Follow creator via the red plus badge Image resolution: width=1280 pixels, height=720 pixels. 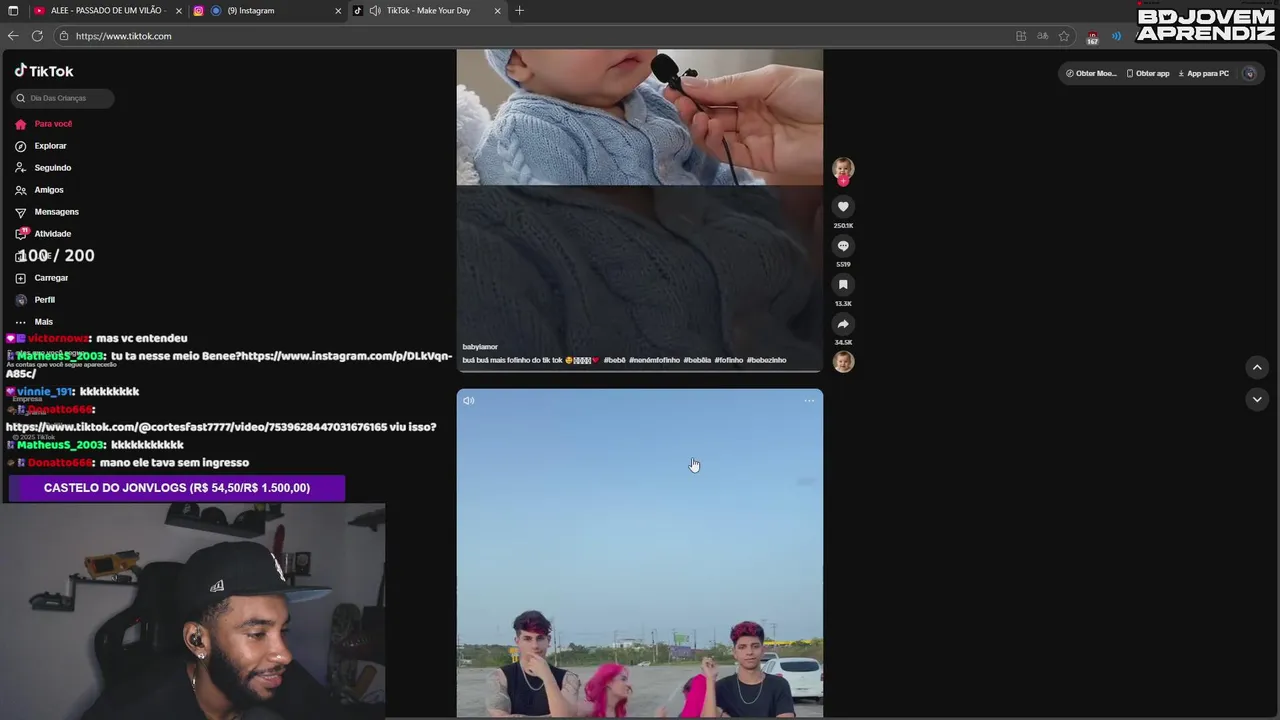pos(843,182)
